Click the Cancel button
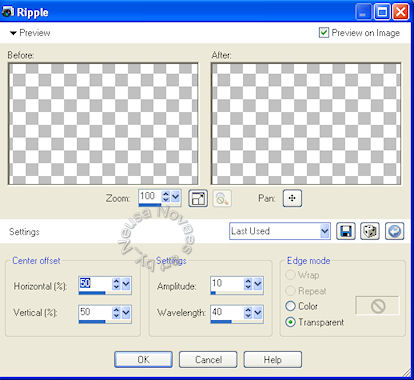 point(208,359)
